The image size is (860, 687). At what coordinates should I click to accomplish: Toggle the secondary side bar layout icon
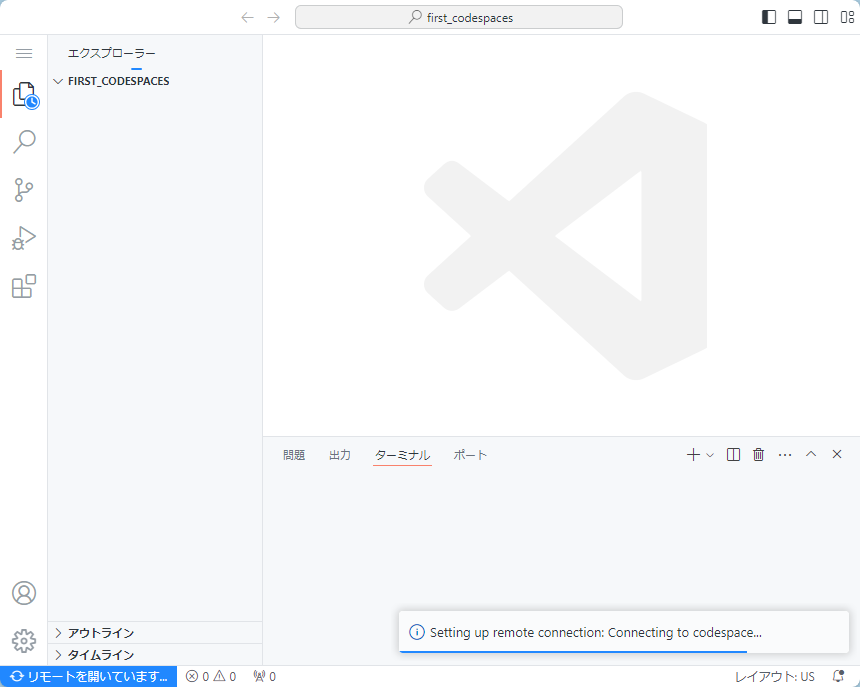click(x=821, y=17)
